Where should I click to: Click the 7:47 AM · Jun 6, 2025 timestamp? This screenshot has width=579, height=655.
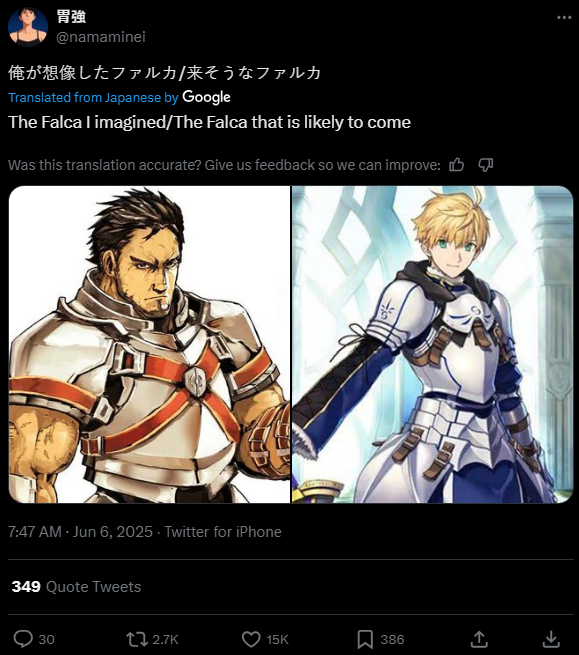80,532
